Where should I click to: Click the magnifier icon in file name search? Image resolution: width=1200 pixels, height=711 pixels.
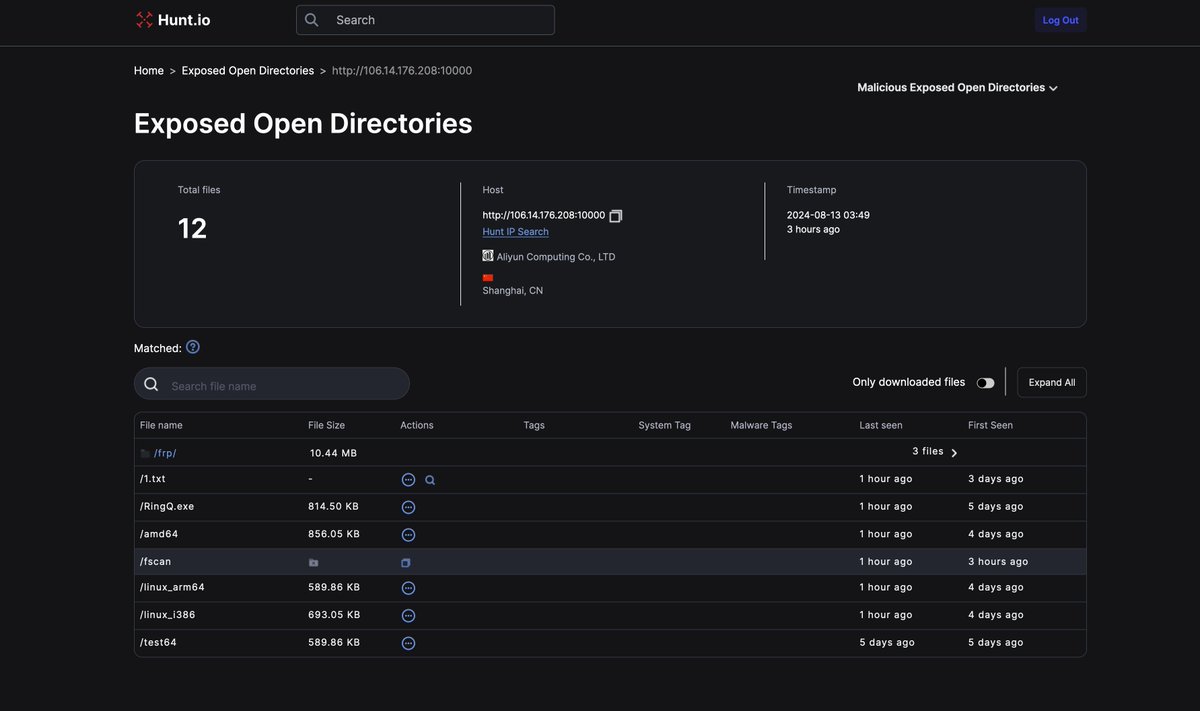click(151, 385)
